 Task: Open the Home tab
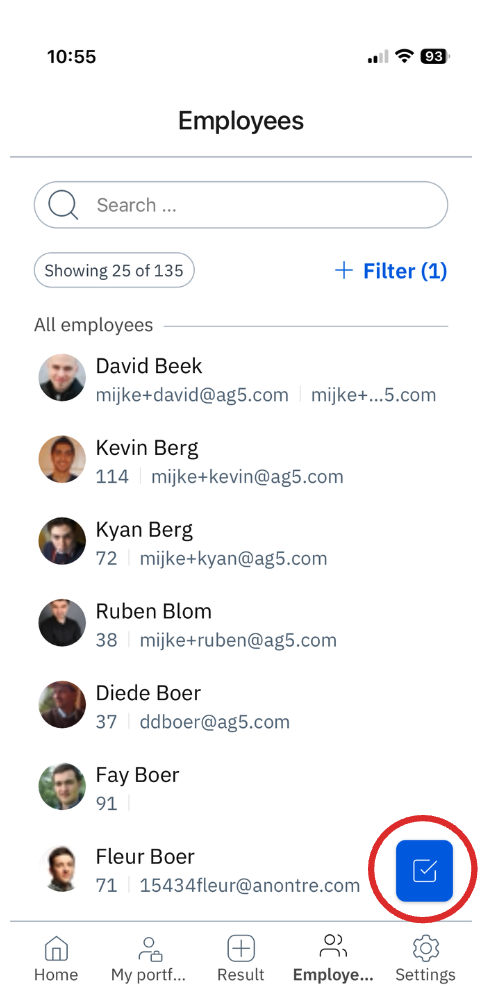56,958
